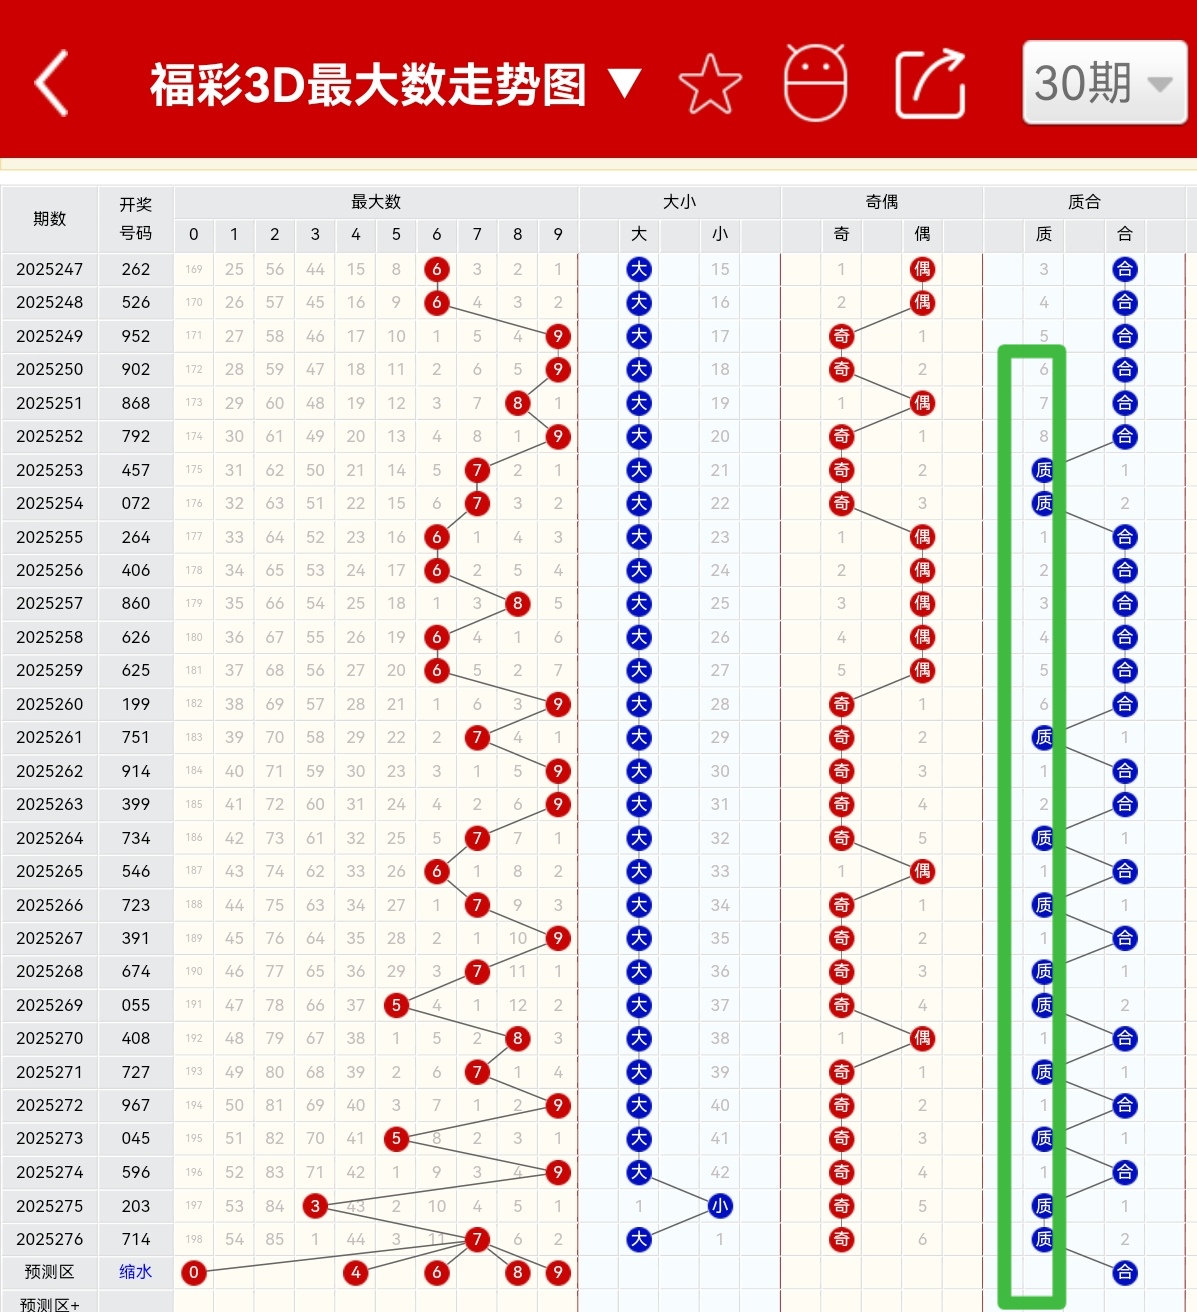The height and width of the screenshot is (1312, 1197).
Task: Click blue 质 ball in row 2025276
Action: (1044, 1239)
